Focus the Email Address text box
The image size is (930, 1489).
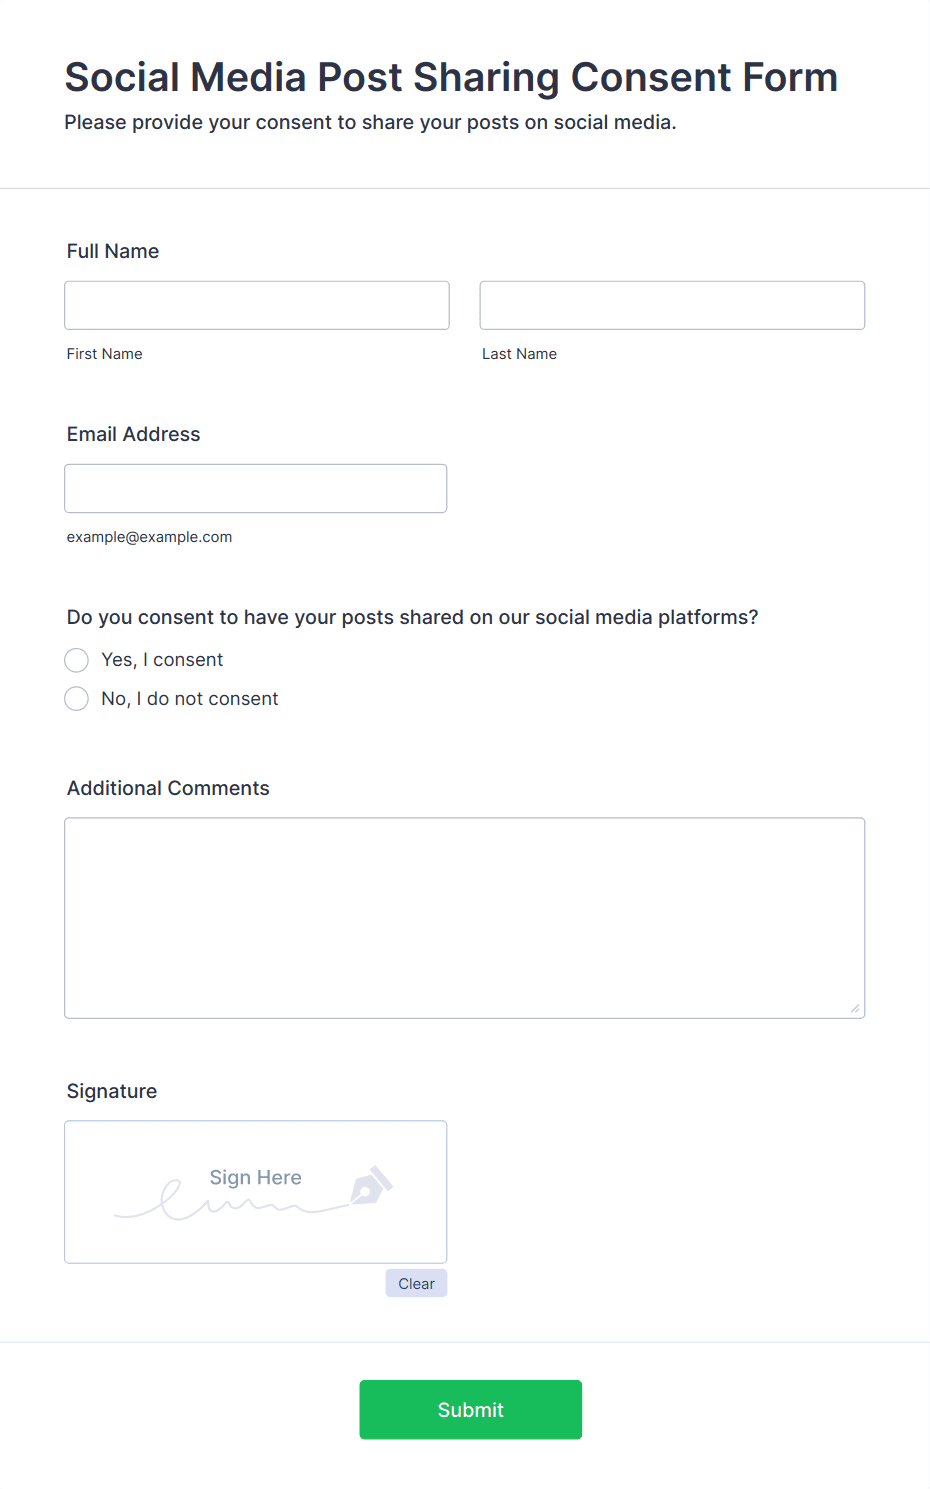coord(256,488)
